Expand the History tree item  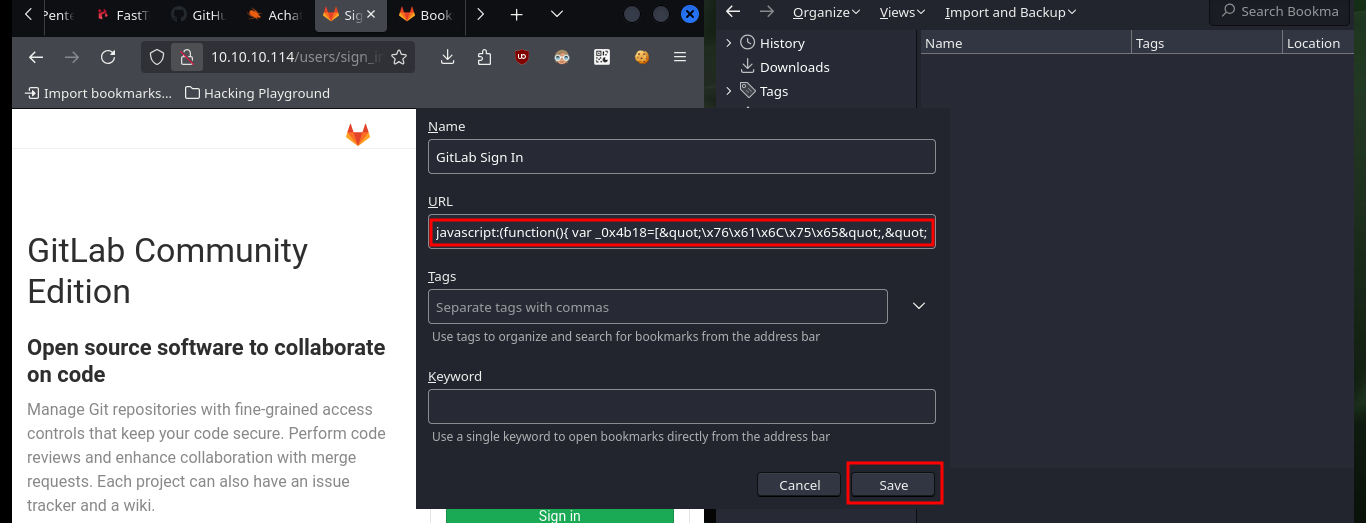click(x=729, y=43)
